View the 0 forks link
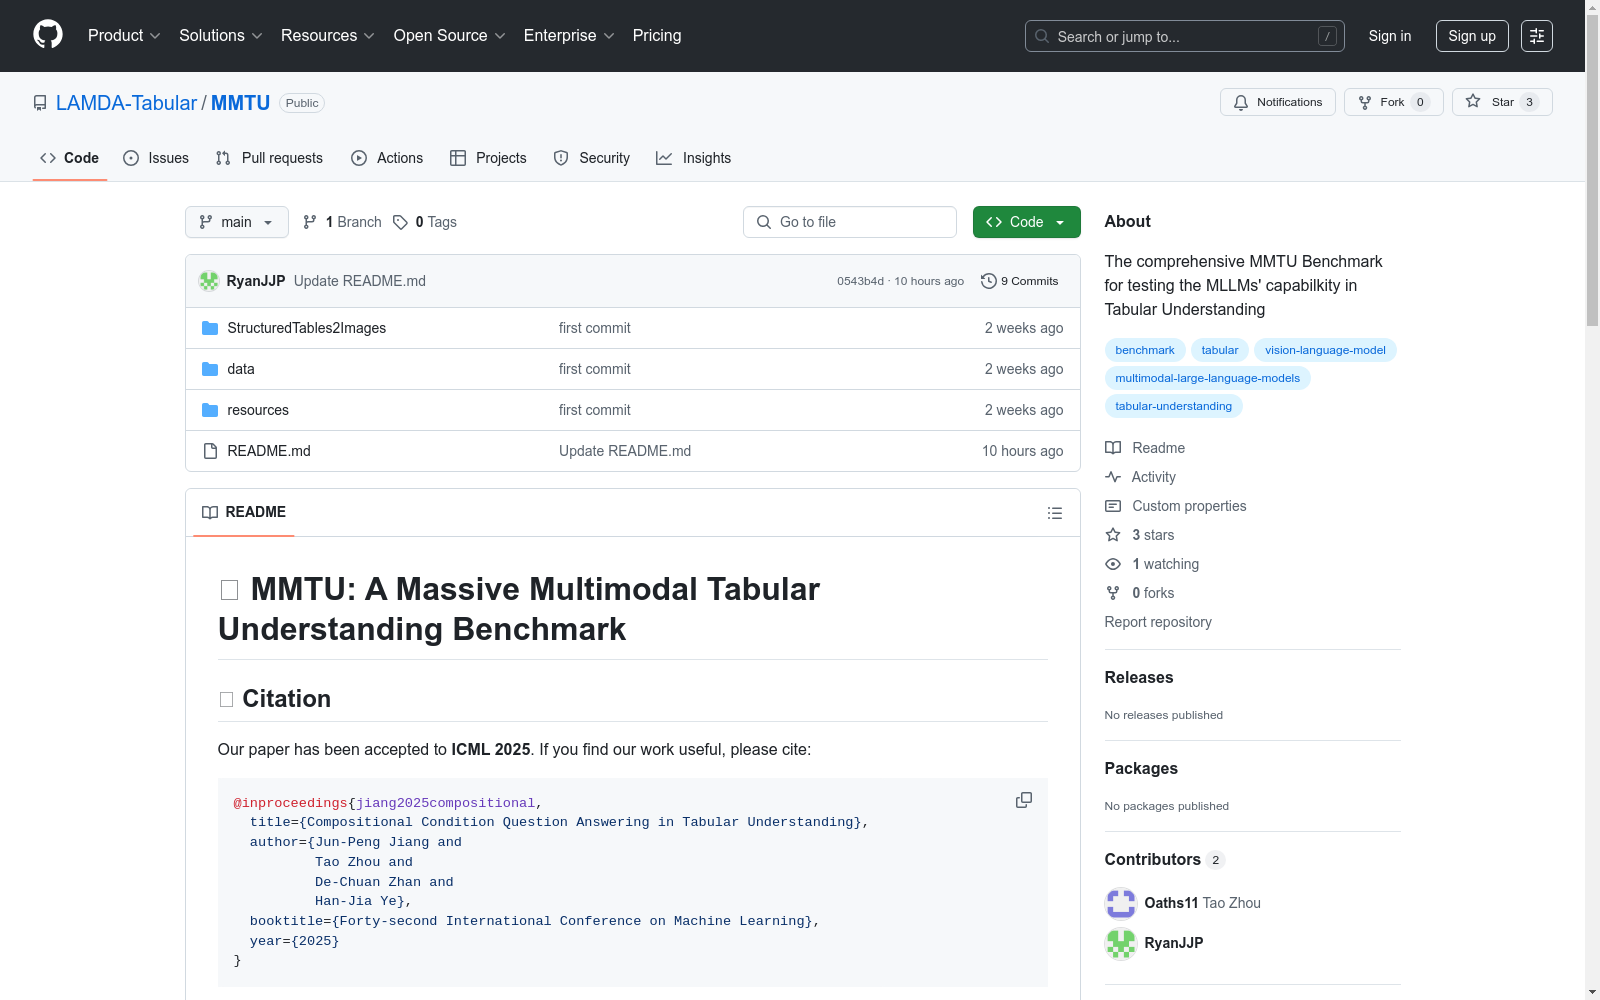 [x=1140, y=593]
